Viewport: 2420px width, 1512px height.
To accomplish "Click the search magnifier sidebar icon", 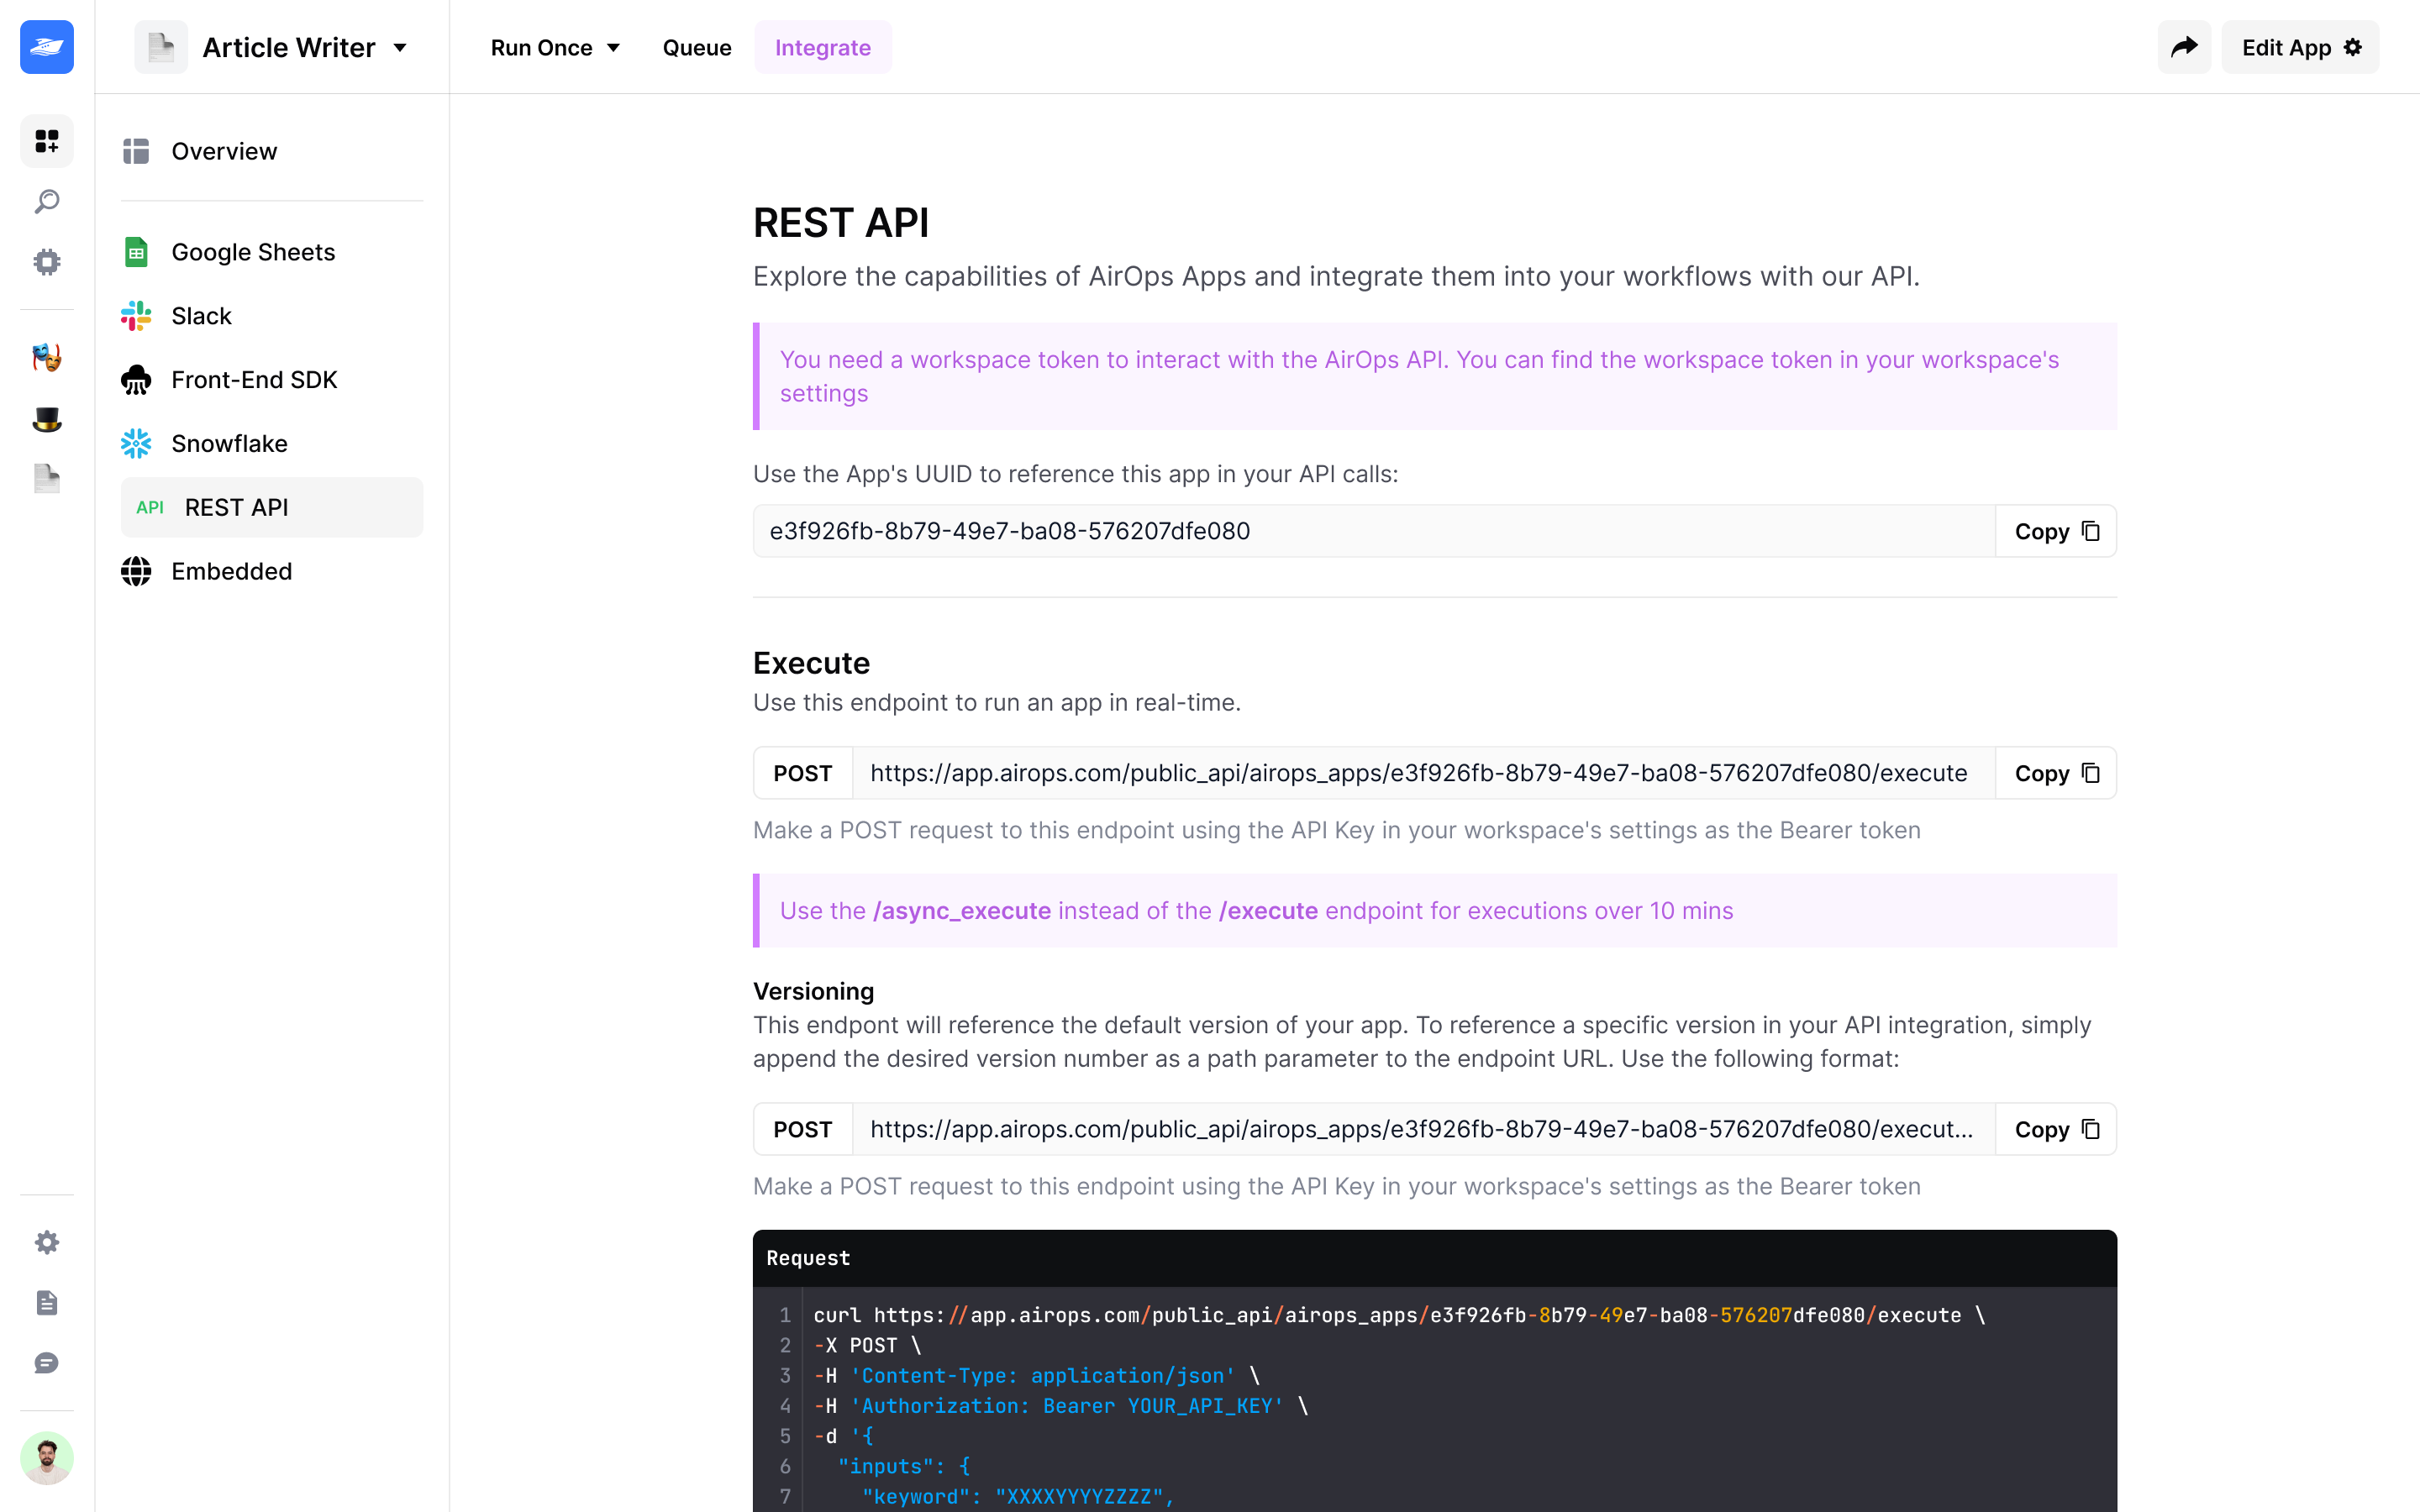I will (x=46, y=201).
